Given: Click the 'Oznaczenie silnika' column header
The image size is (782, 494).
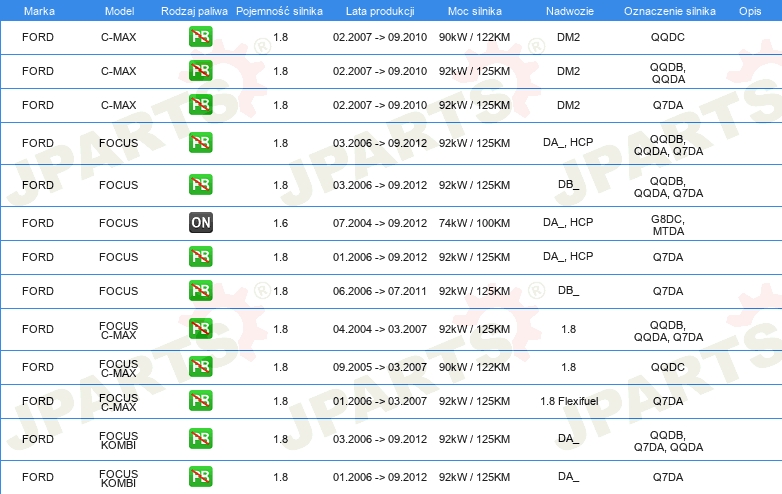Looking at the screenshot, I should [x=669, y=11].
